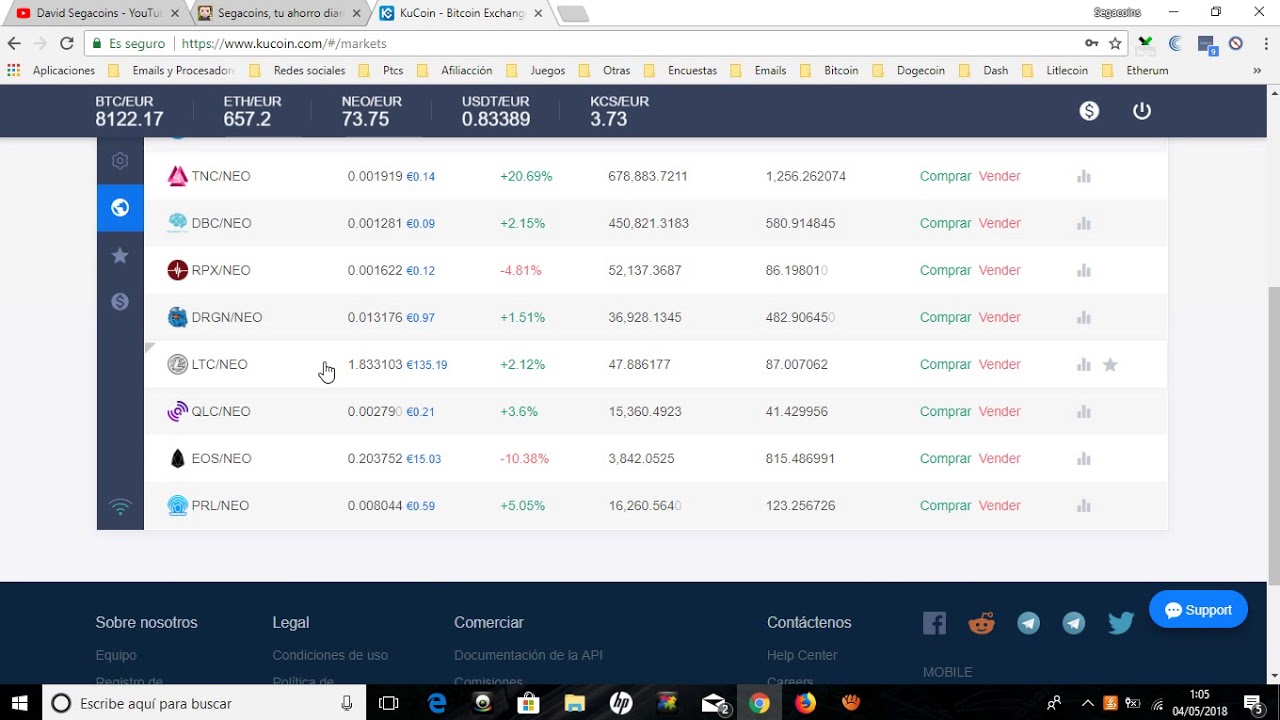Image resolution: width=1280 pixels, height=720 pixels.
Task: Open Firefox from the taskbar
Action: coord(805,703)
